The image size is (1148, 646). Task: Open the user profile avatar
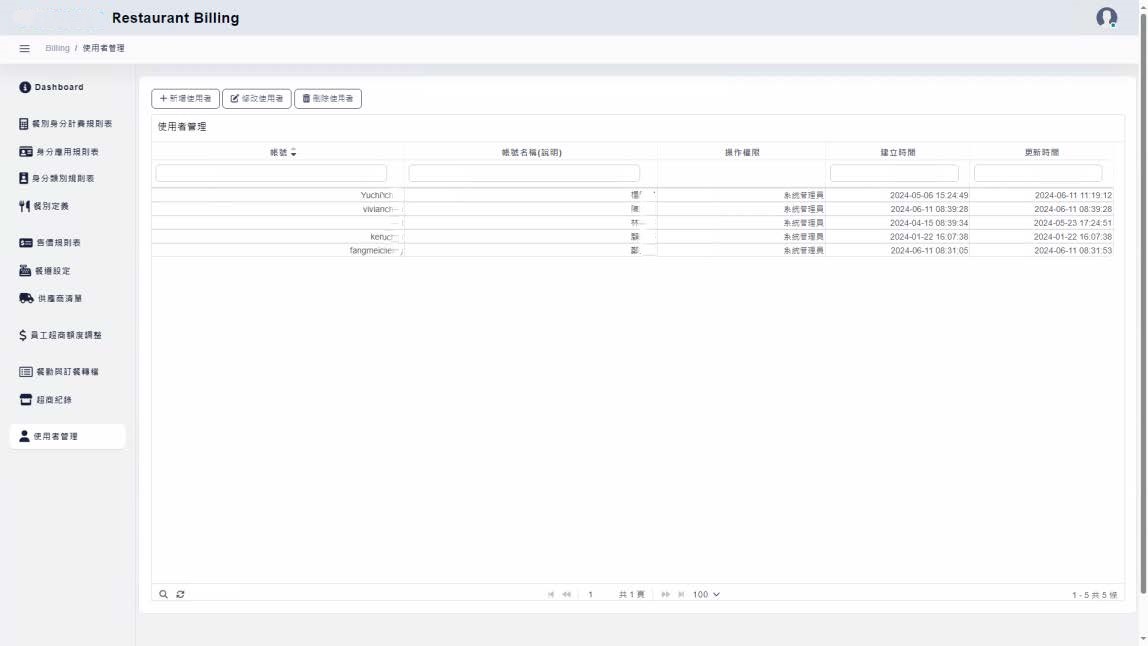[x=1106, y=17]
